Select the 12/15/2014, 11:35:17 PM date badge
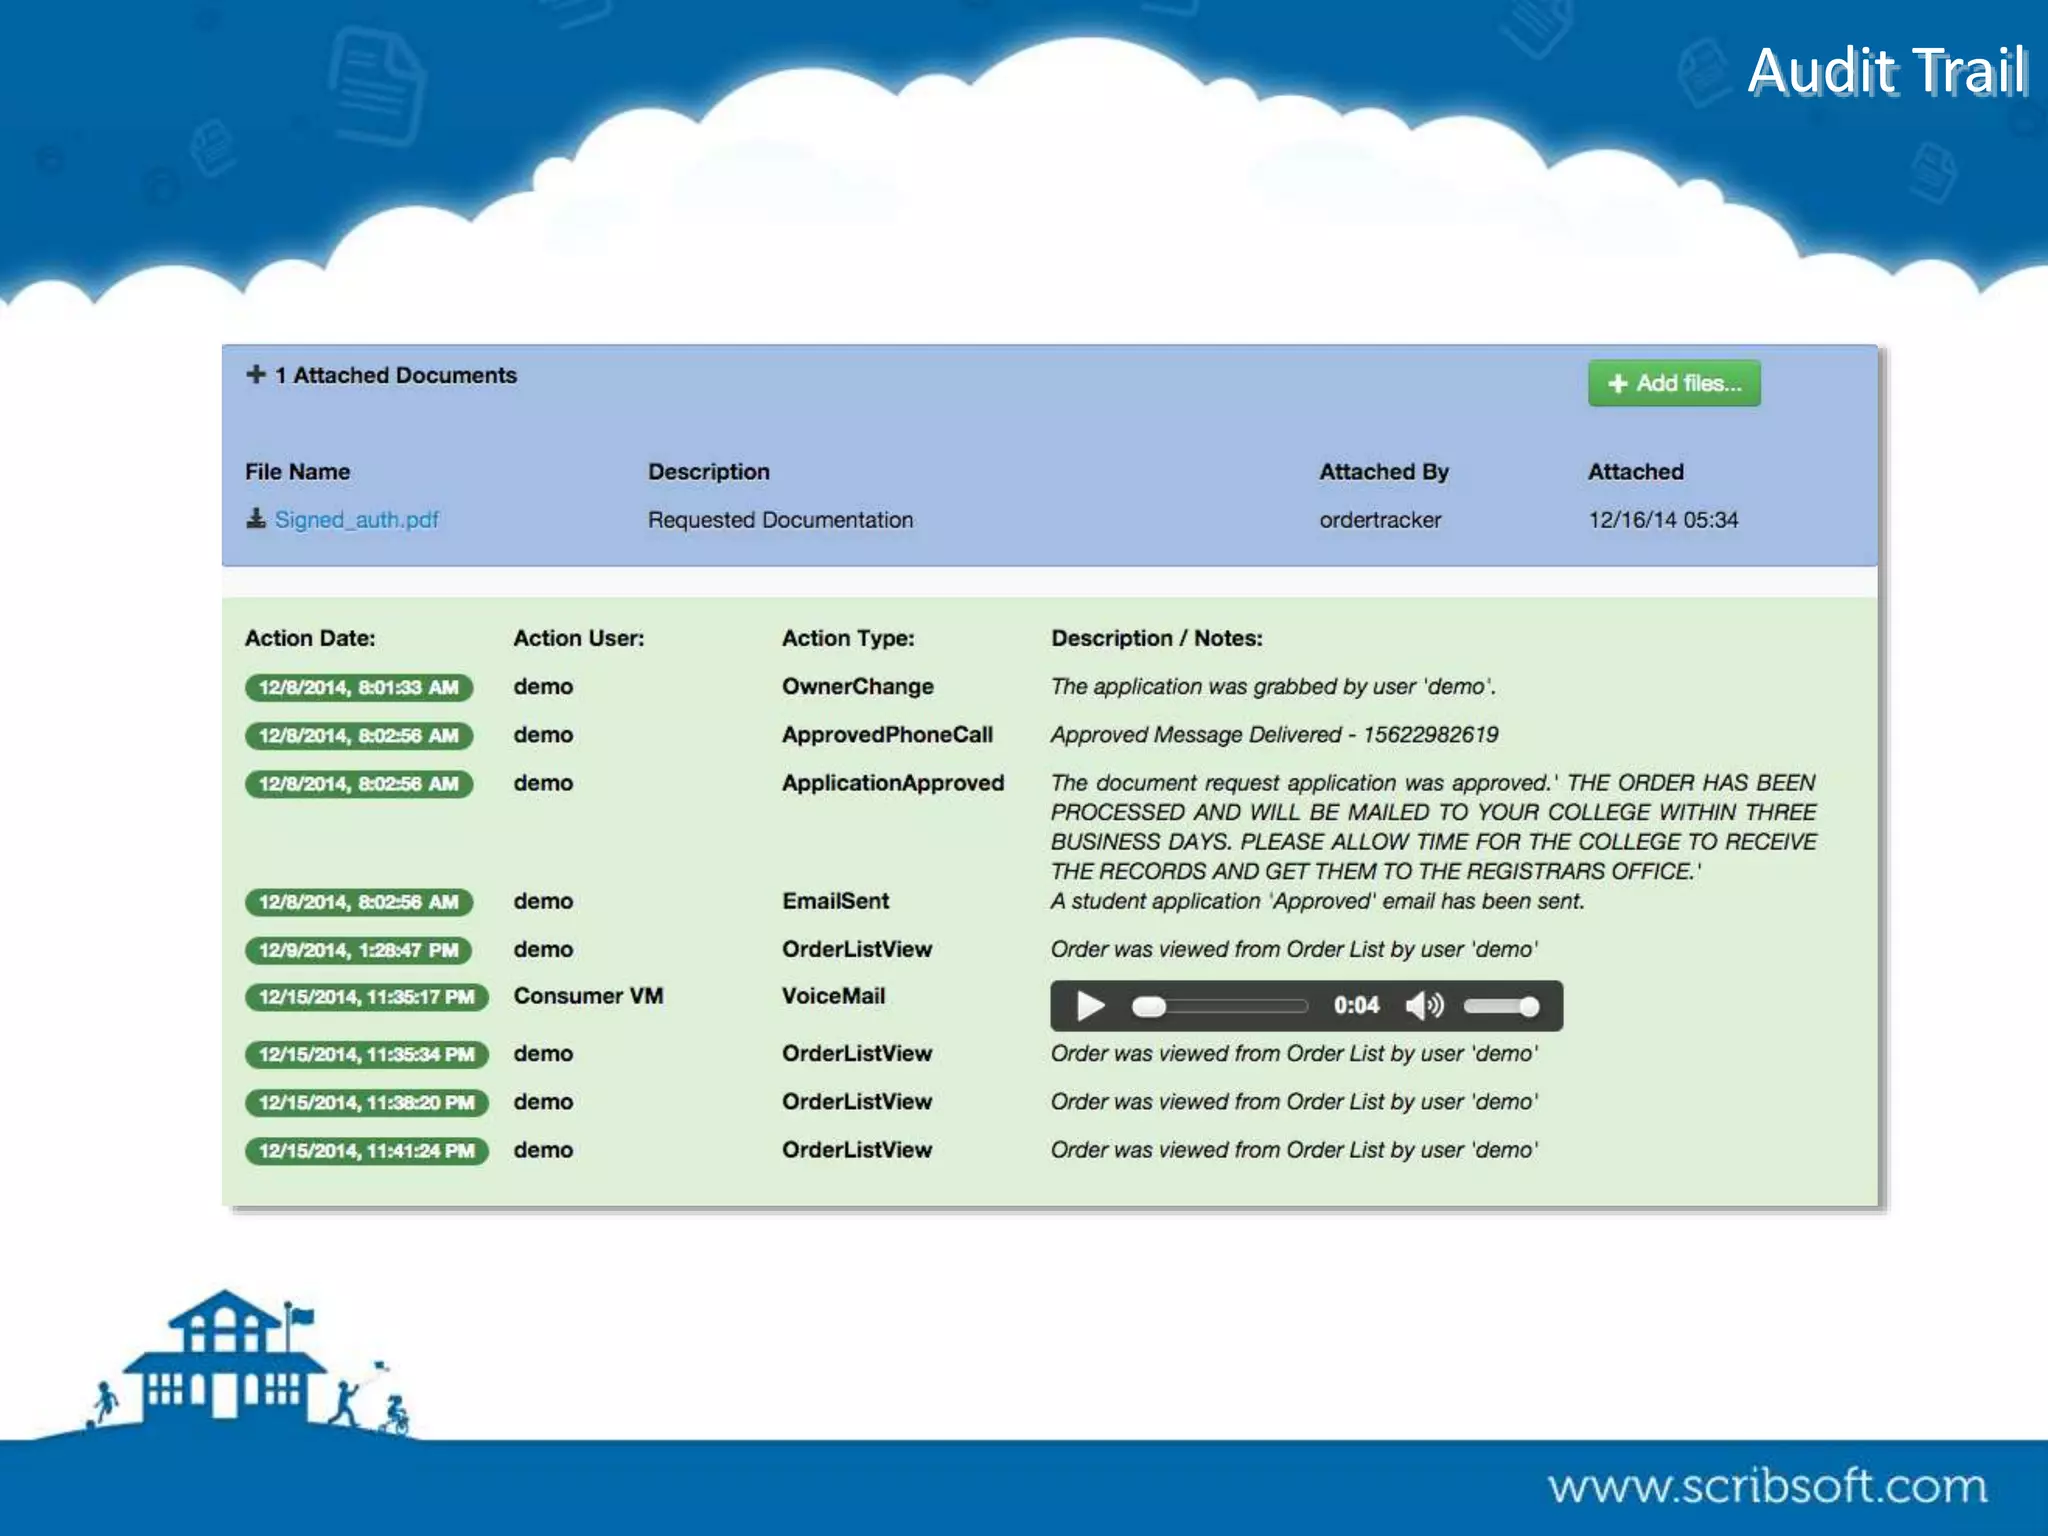2048x1536 pixels. click(x=366, y=997)
